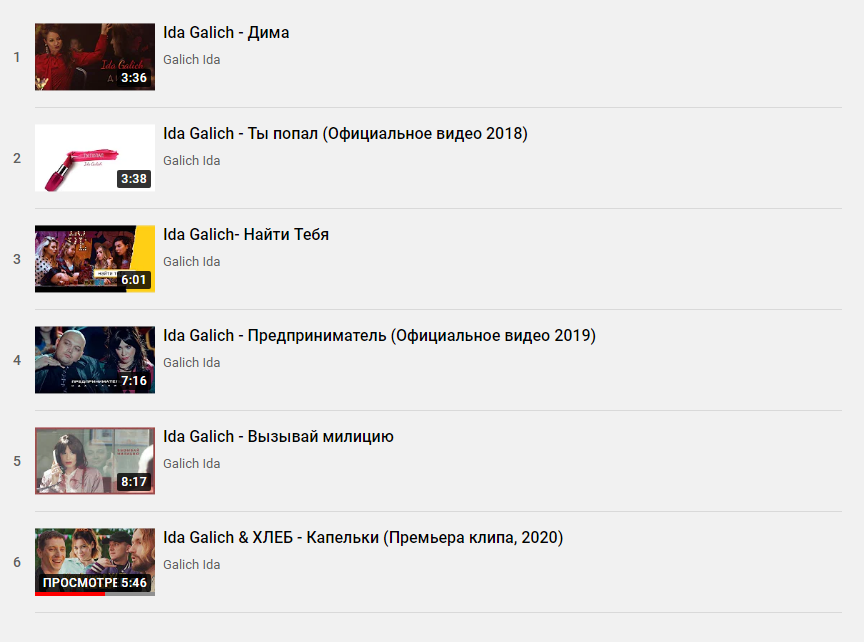Viewport: 864px width, 642px height.
Task: Open the Ida Galich - Вызывай милицию title
Action: pyautogui.click(x=278, y=436)
